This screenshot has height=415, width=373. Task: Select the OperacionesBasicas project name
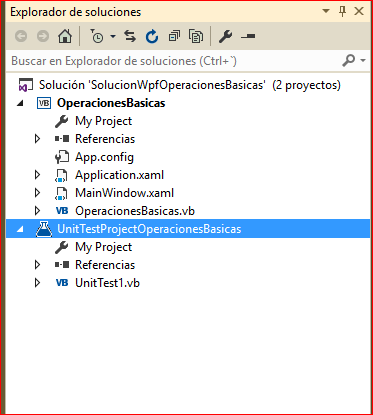click(x=111, y=103)
